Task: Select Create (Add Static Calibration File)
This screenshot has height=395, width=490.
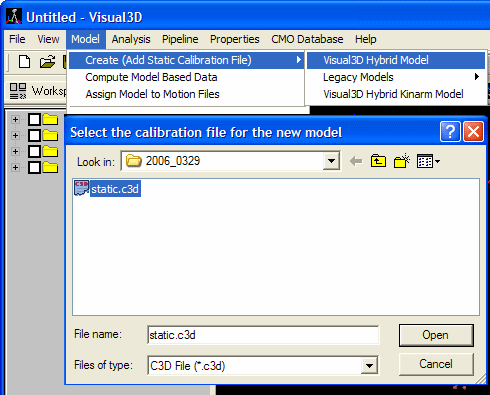Action: point(187,60)
